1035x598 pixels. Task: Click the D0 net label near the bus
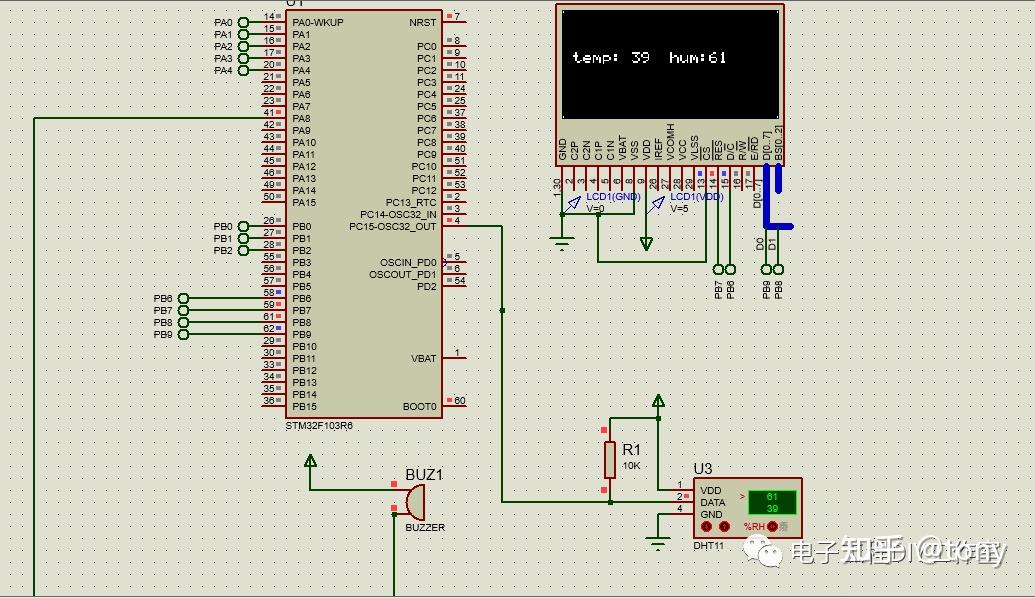tap(761, 243)
